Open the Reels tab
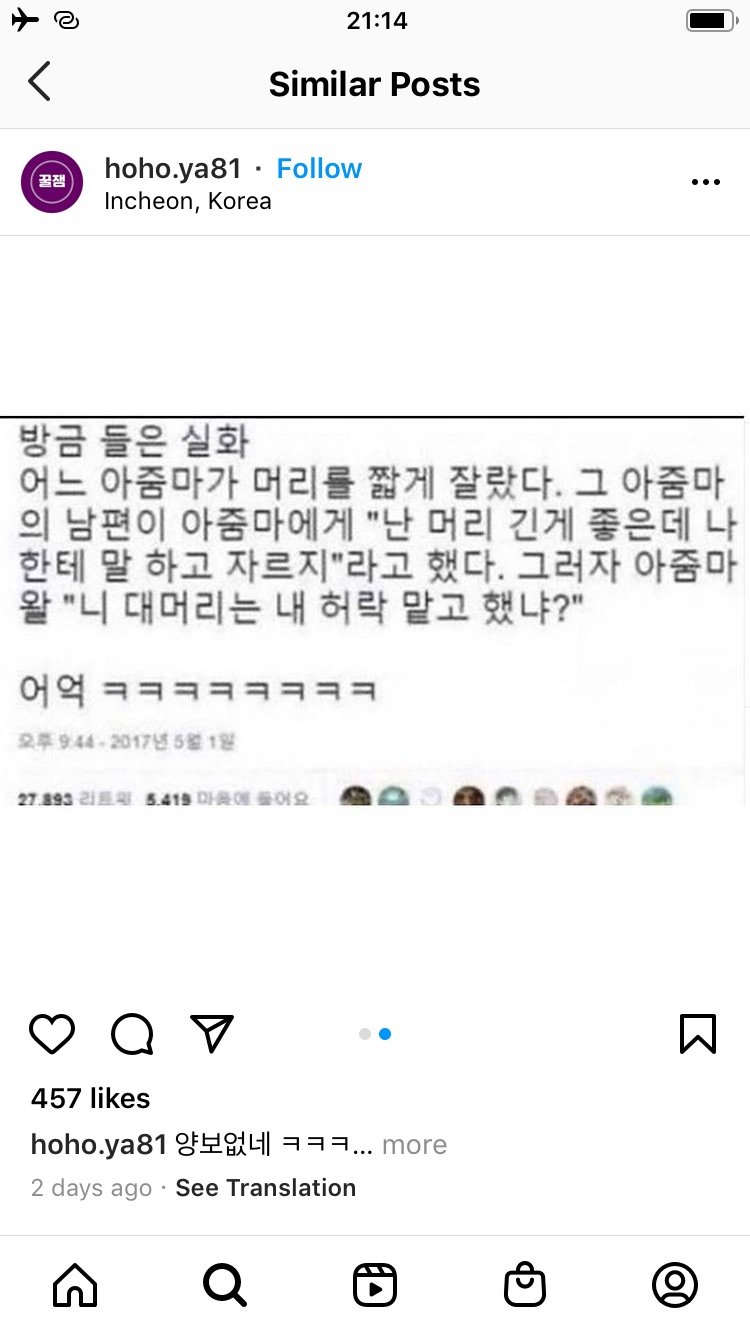The height and width of the screenshot is (1334, 750). [x=375, y=1285]
